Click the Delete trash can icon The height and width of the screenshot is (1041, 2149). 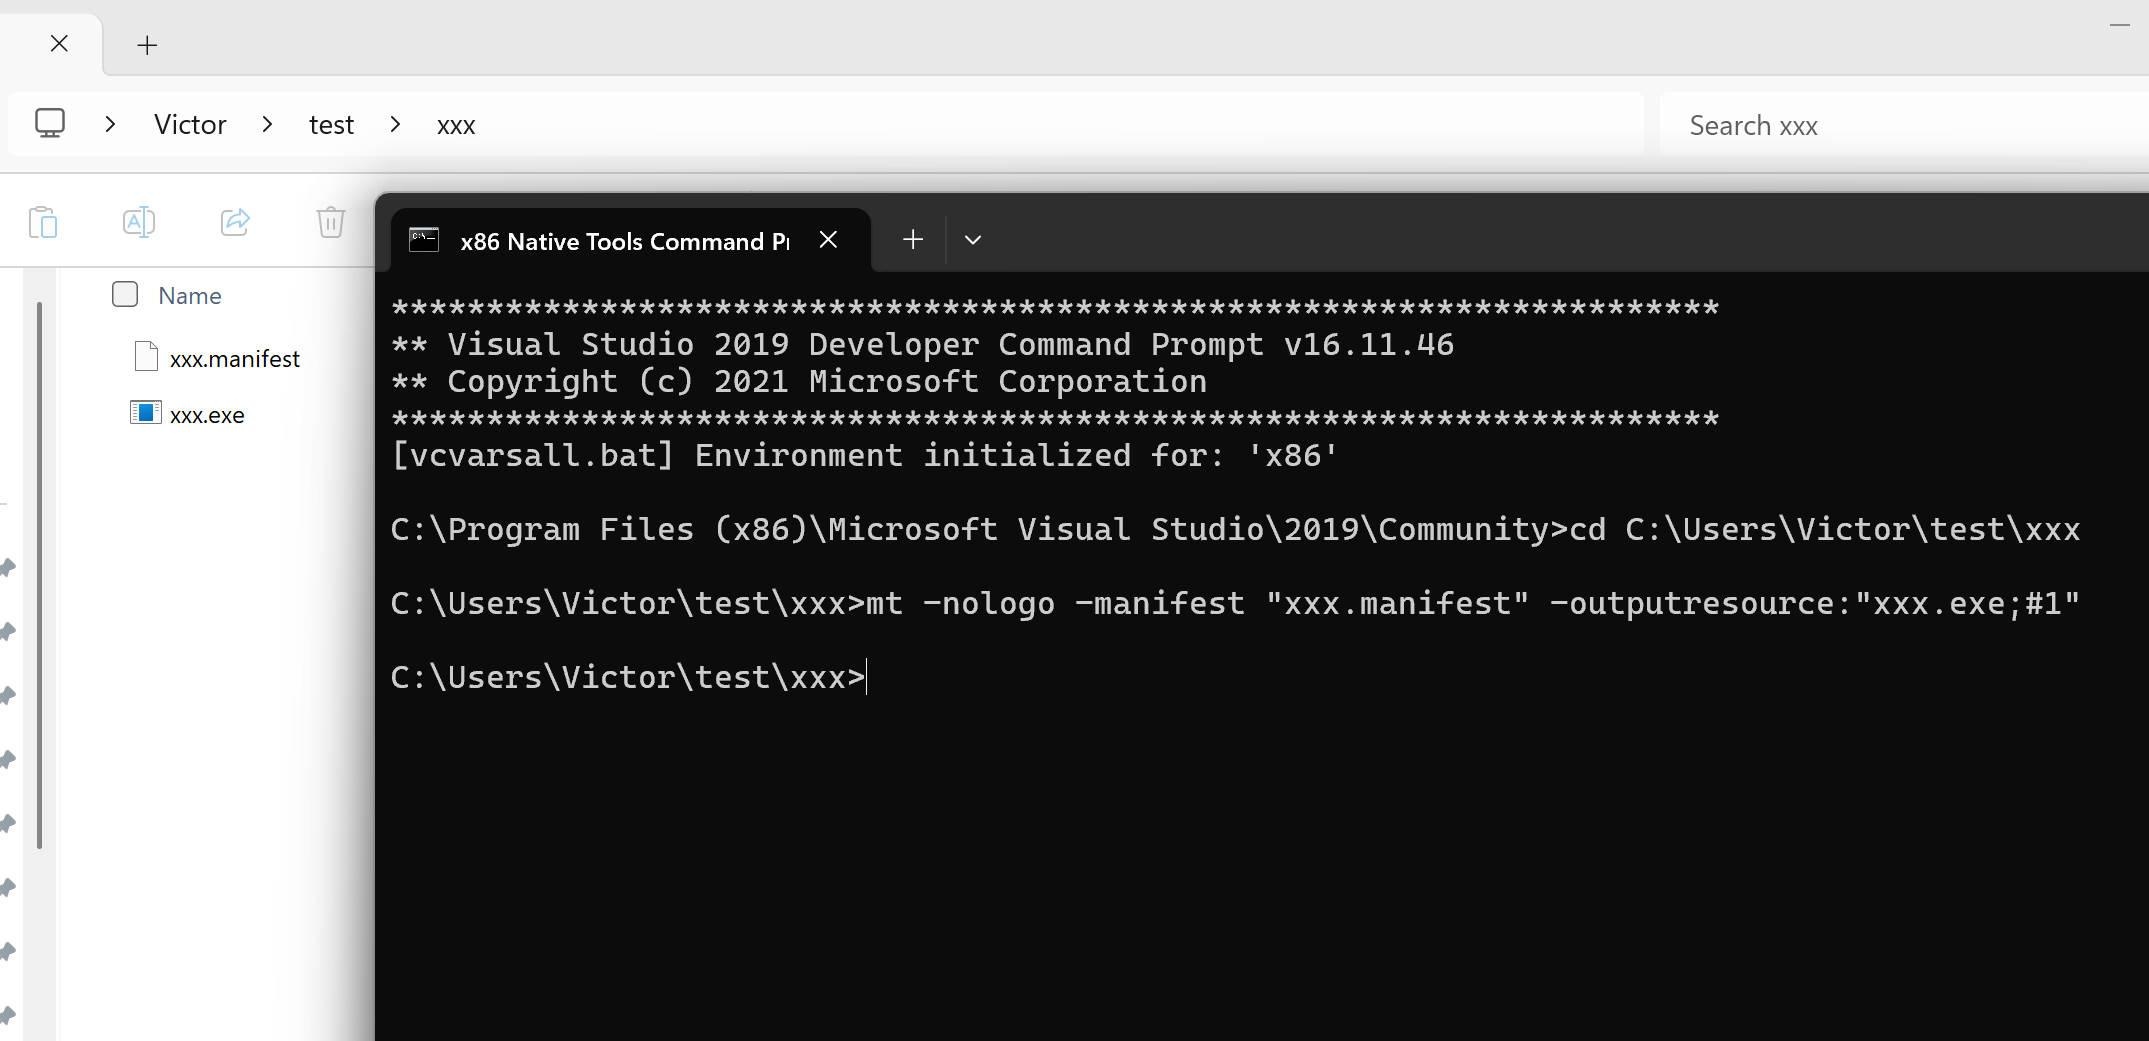(x=330, y=222)
